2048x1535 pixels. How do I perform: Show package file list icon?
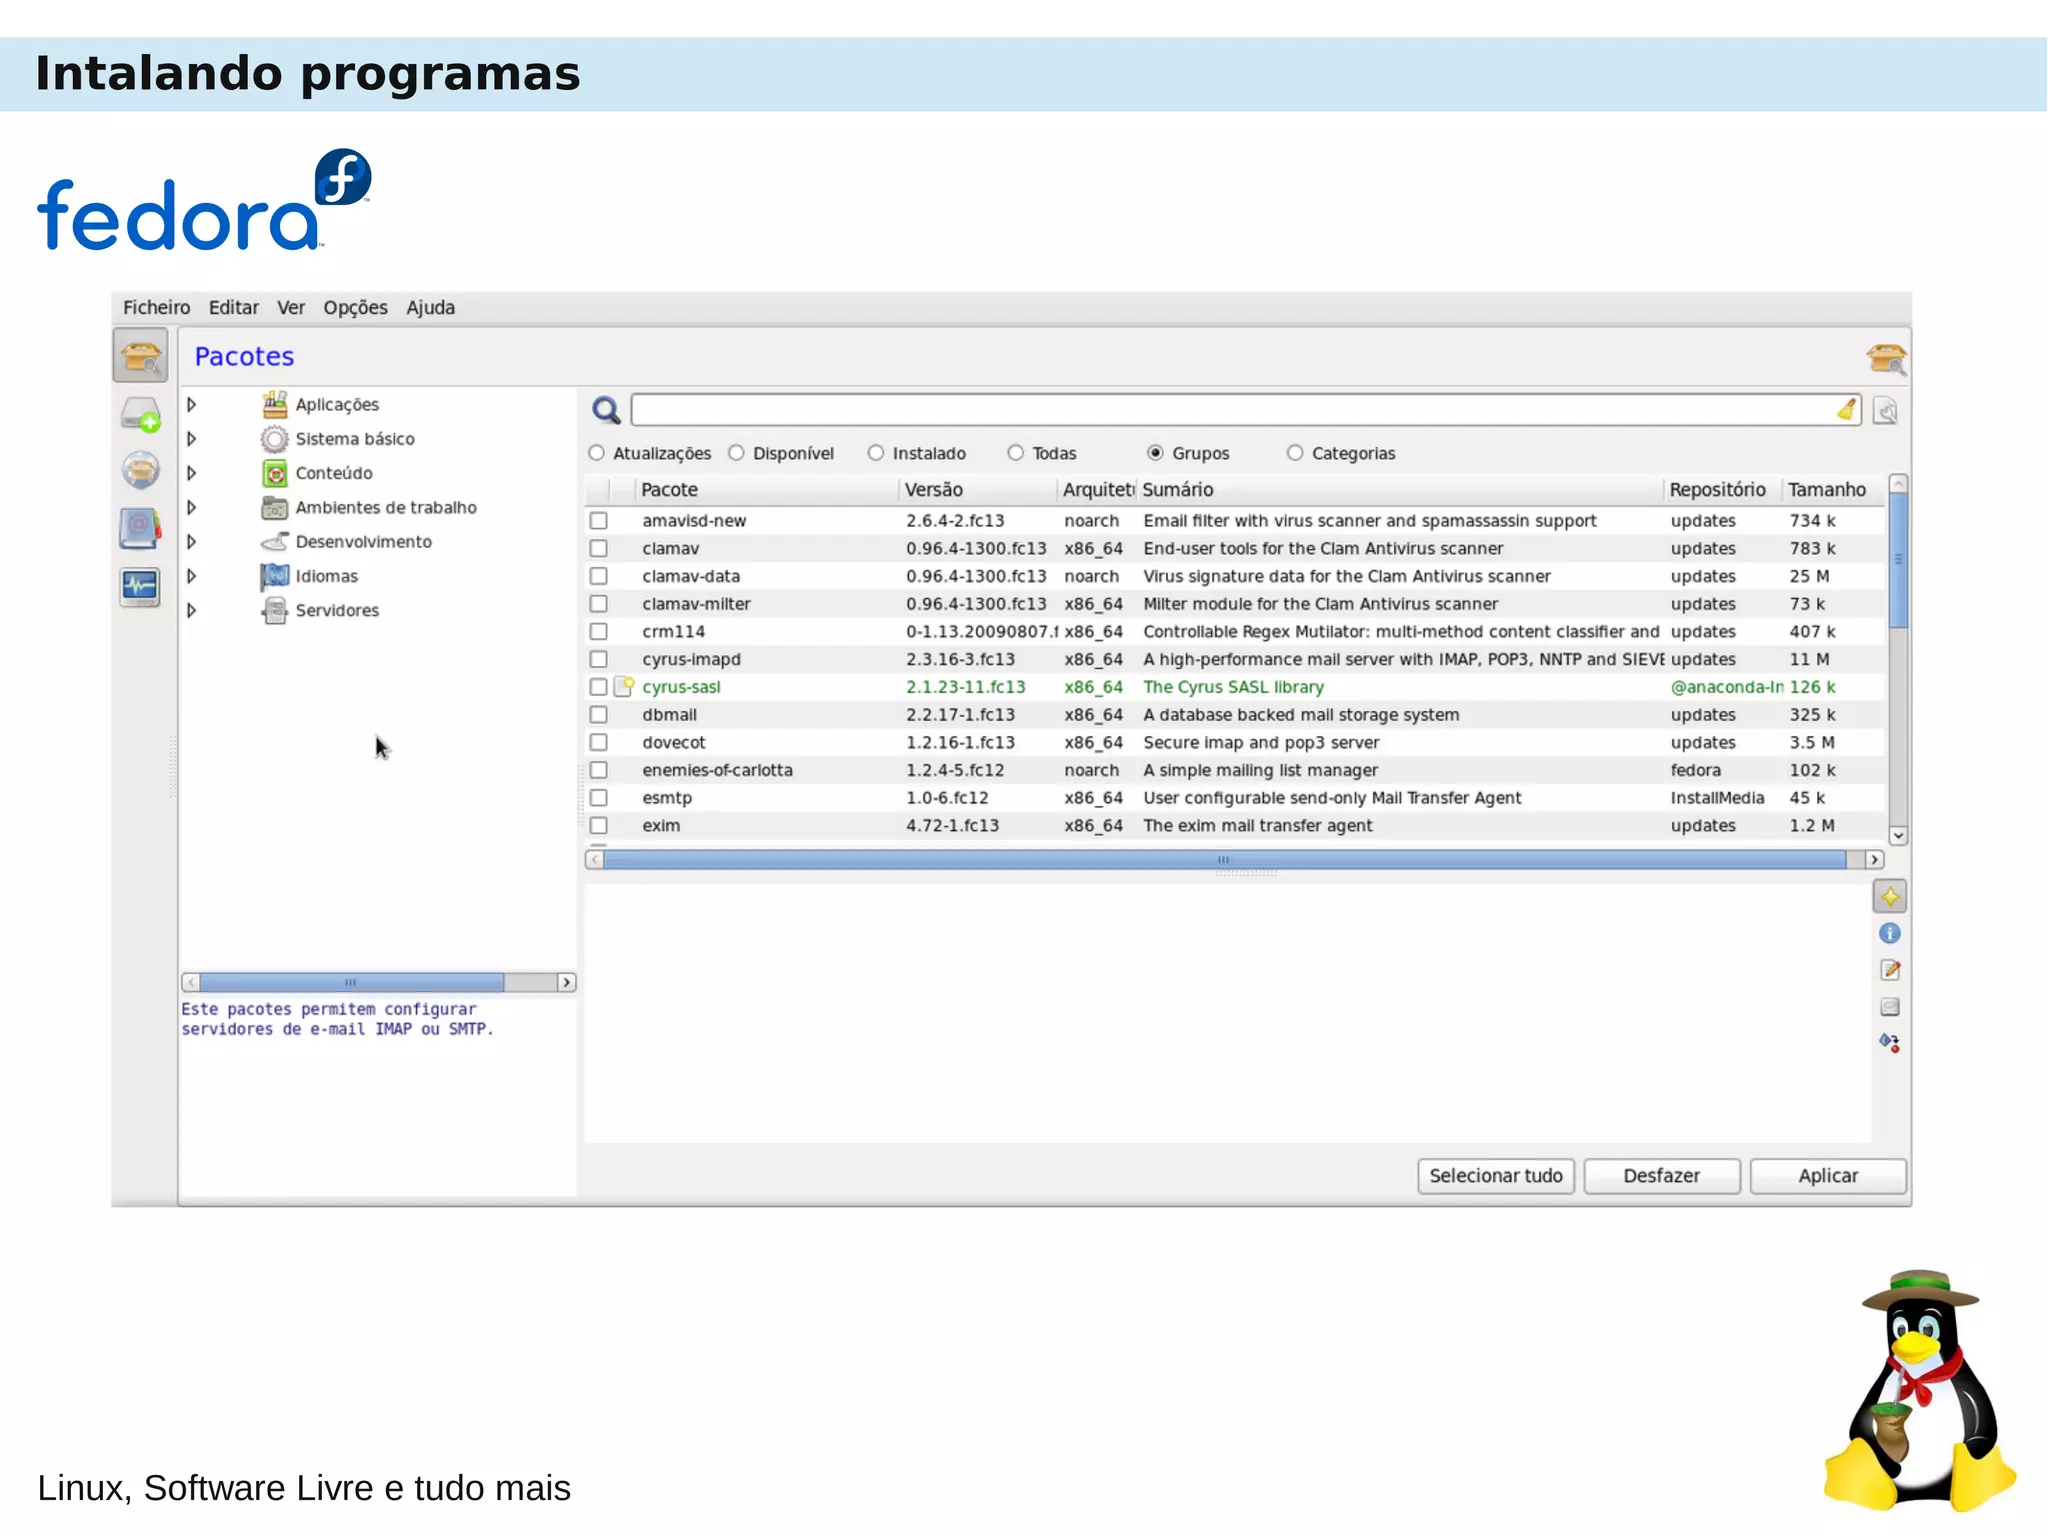[x=1889, y=1007]
